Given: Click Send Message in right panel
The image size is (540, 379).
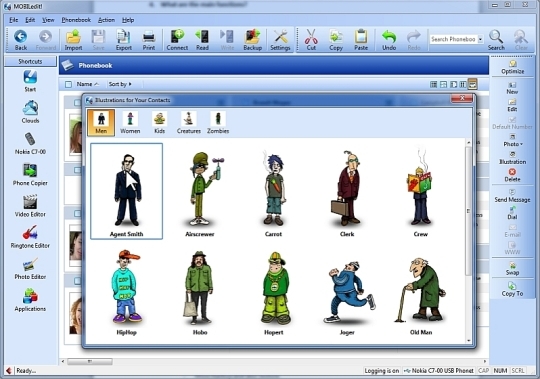Looking at the screenshot, I should click(512, 196).
